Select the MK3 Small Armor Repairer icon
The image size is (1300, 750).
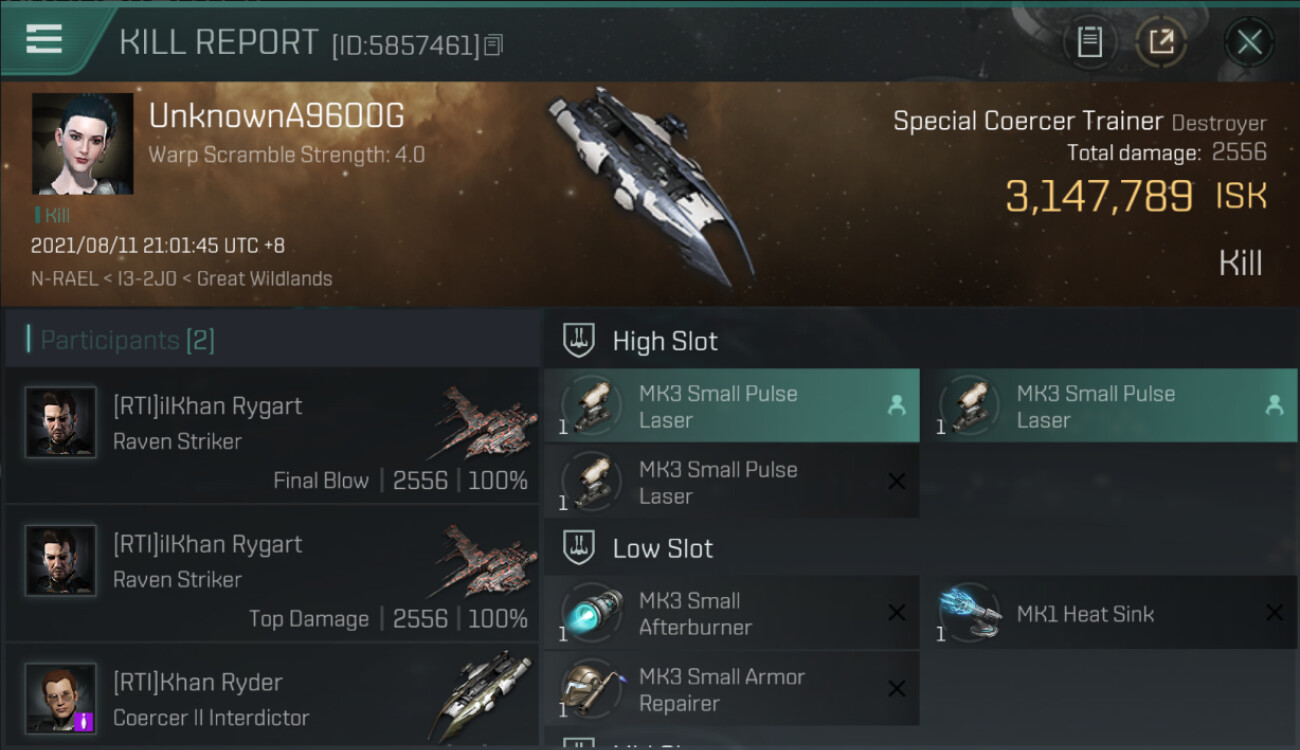point(592,689)
